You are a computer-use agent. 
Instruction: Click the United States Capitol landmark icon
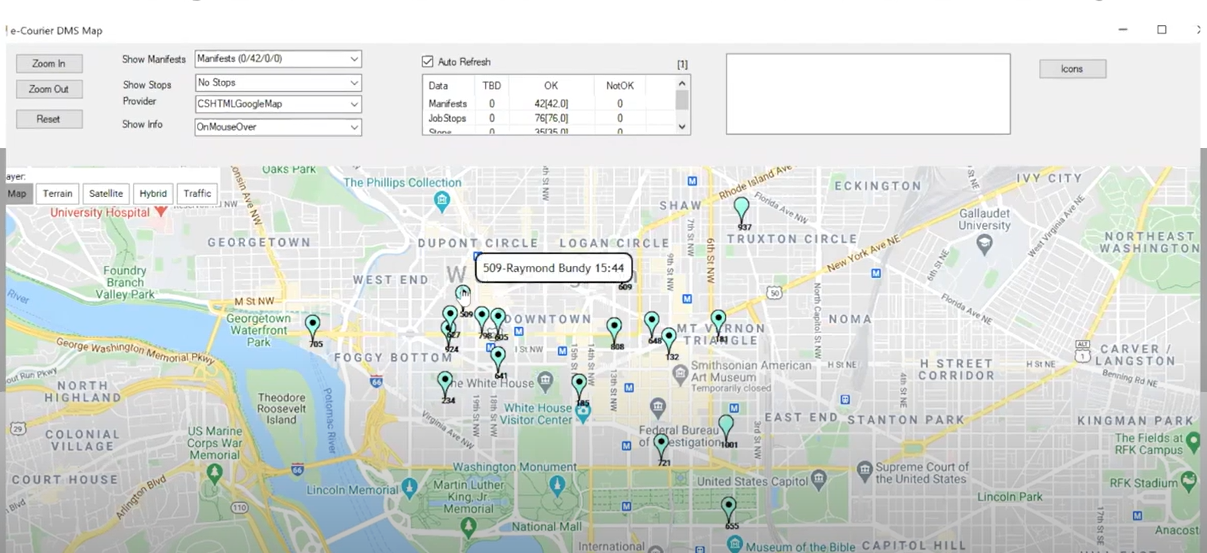point(820,480)
